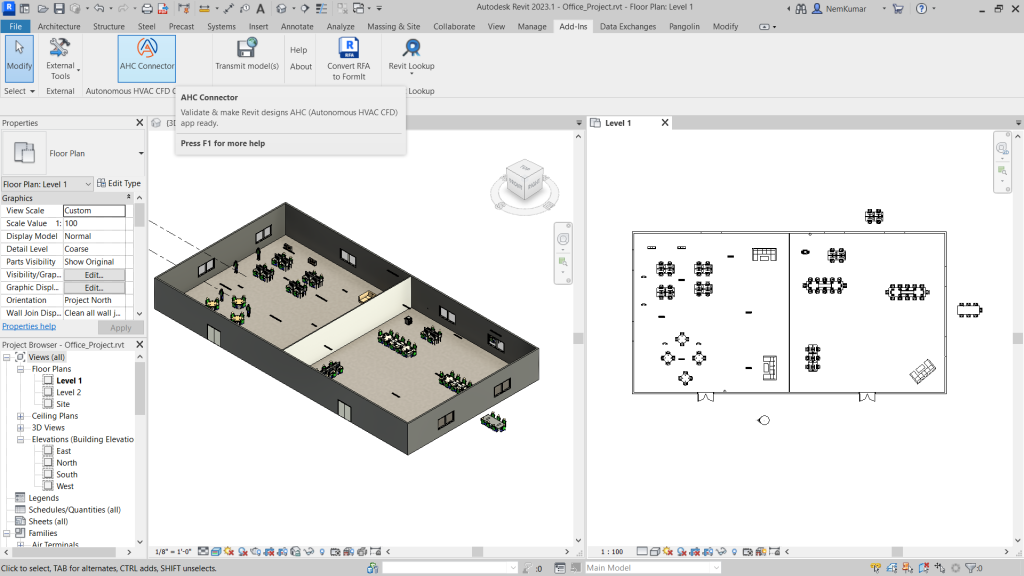Open the Floor Plan type selector dropdown

click(x=140, y=153)
